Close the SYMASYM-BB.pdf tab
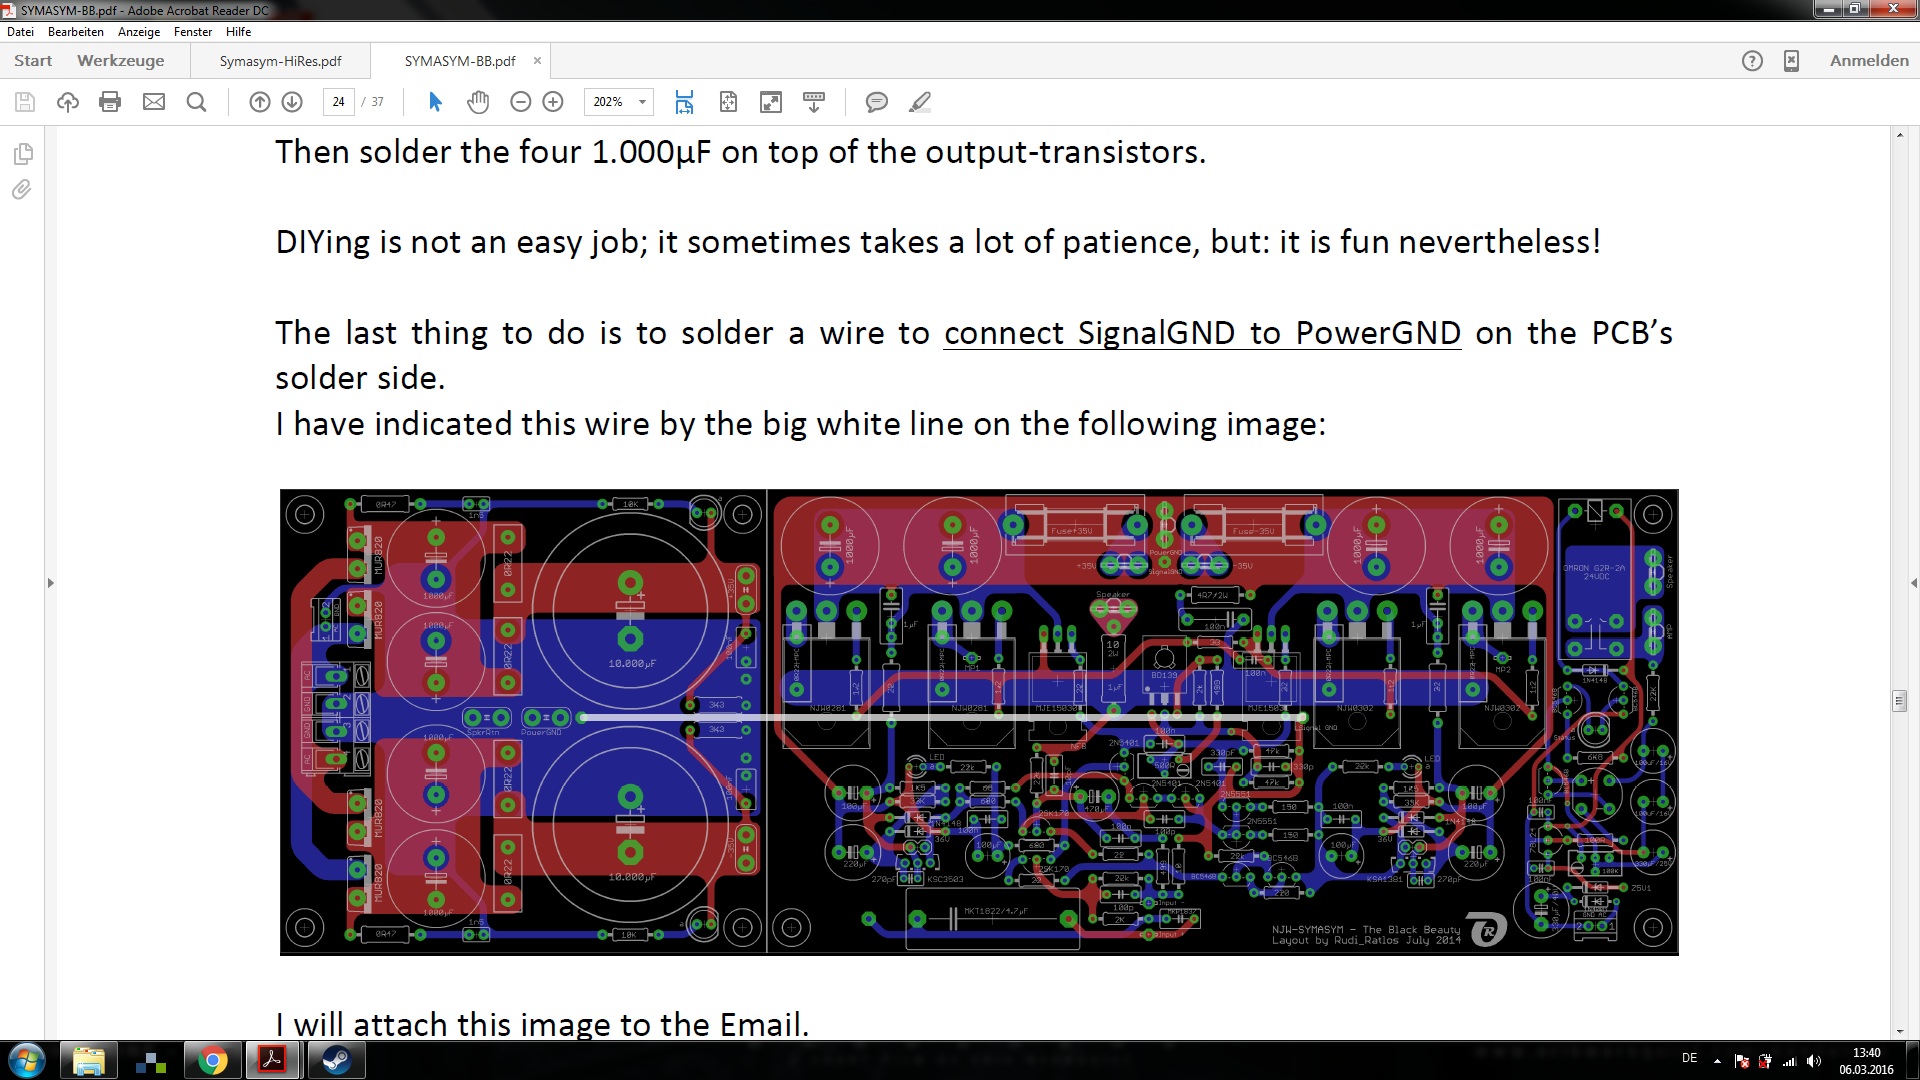Image resolution: width=1920 pixels, height=1080 pixels. (x=537, y=61)
